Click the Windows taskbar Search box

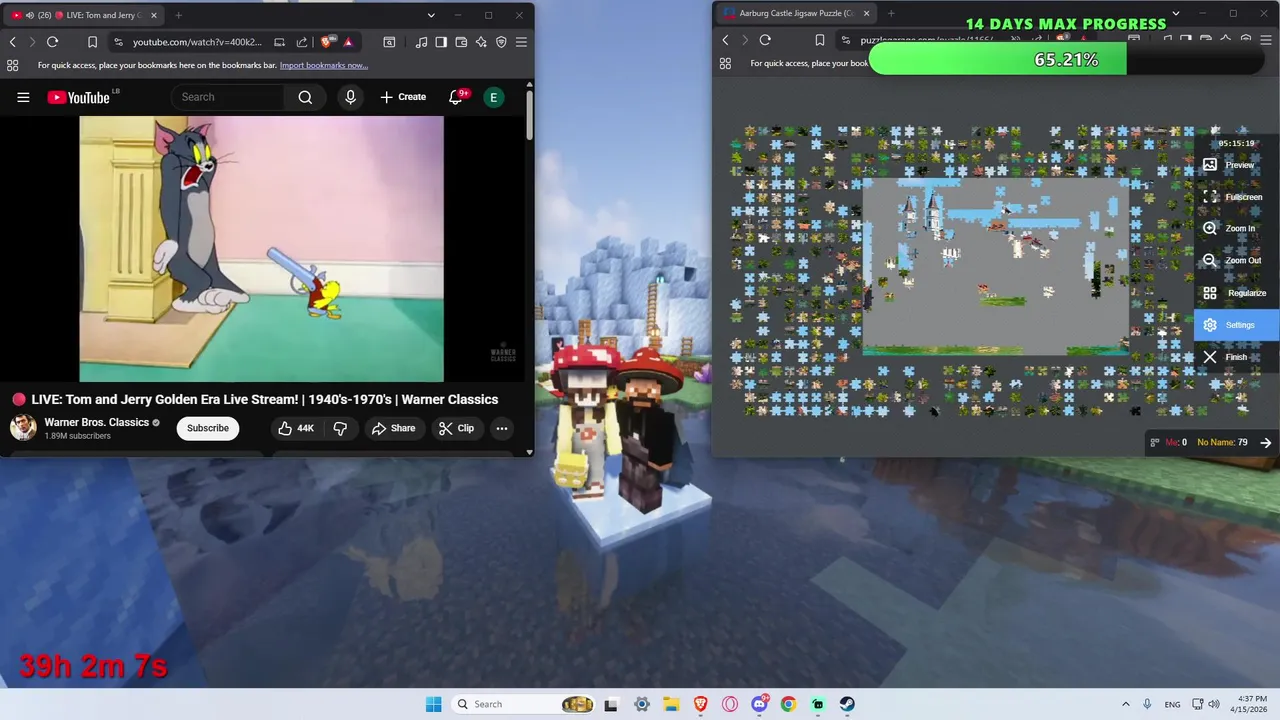(x=524, y=704)
